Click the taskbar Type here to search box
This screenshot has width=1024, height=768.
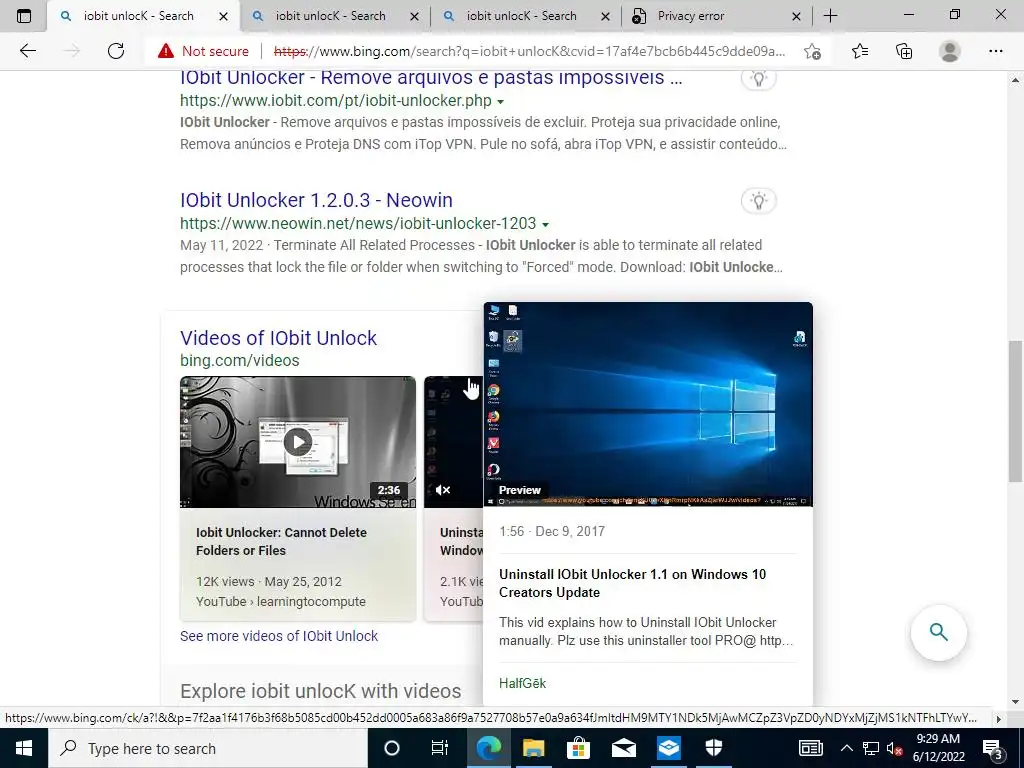click(x=207, y=748)
